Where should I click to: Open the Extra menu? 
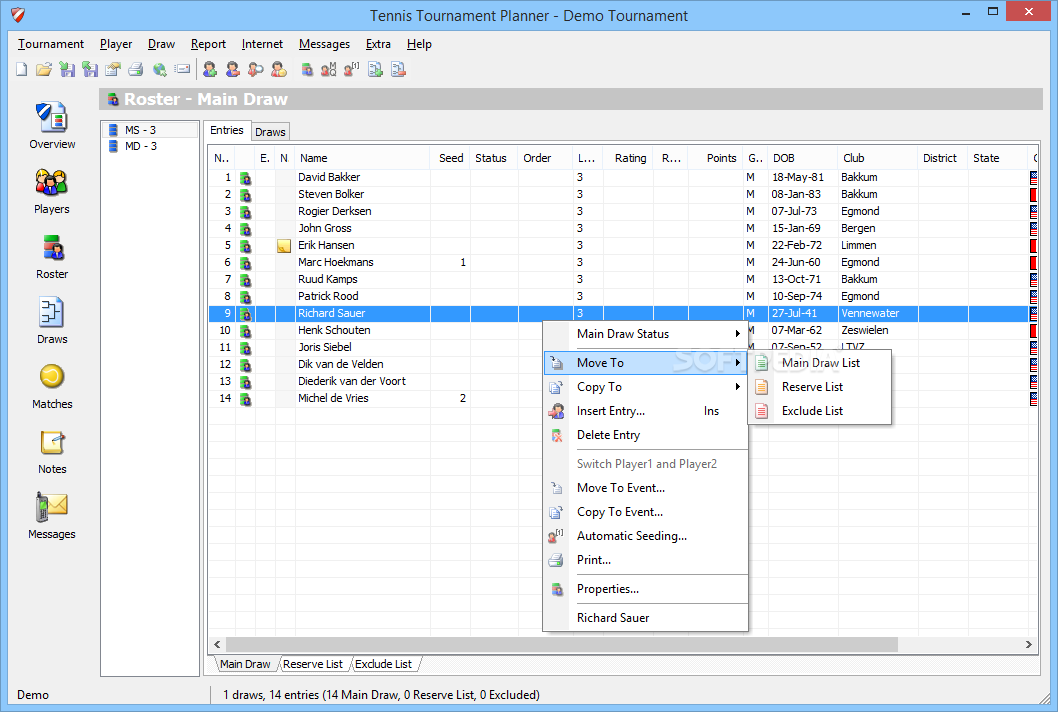(x=378, y=44)
